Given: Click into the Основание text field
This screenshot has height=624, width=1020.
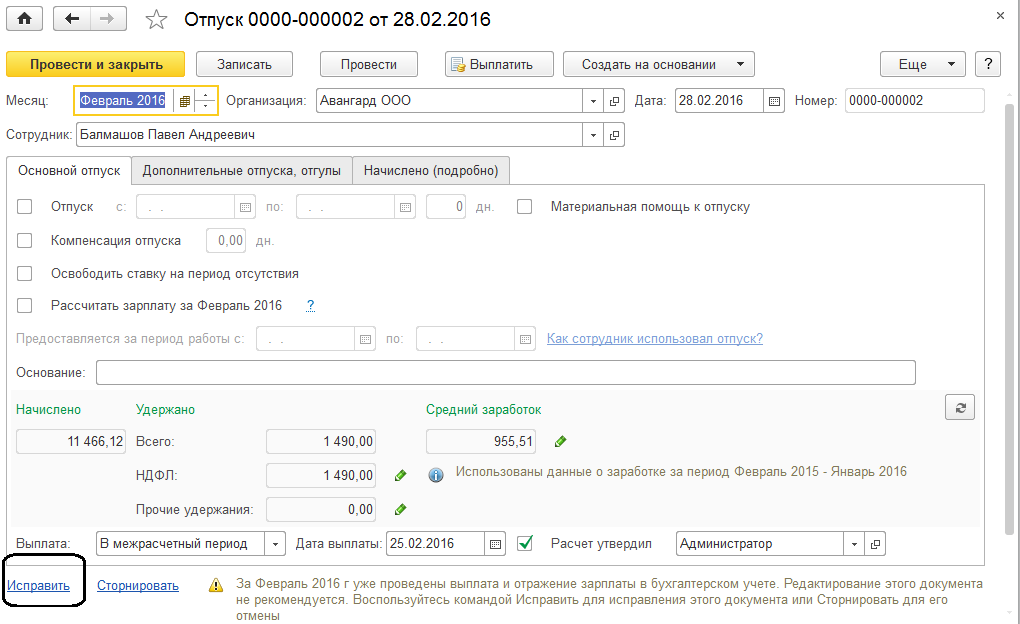Looking at the screenshot, I should (x=505, y=373).
